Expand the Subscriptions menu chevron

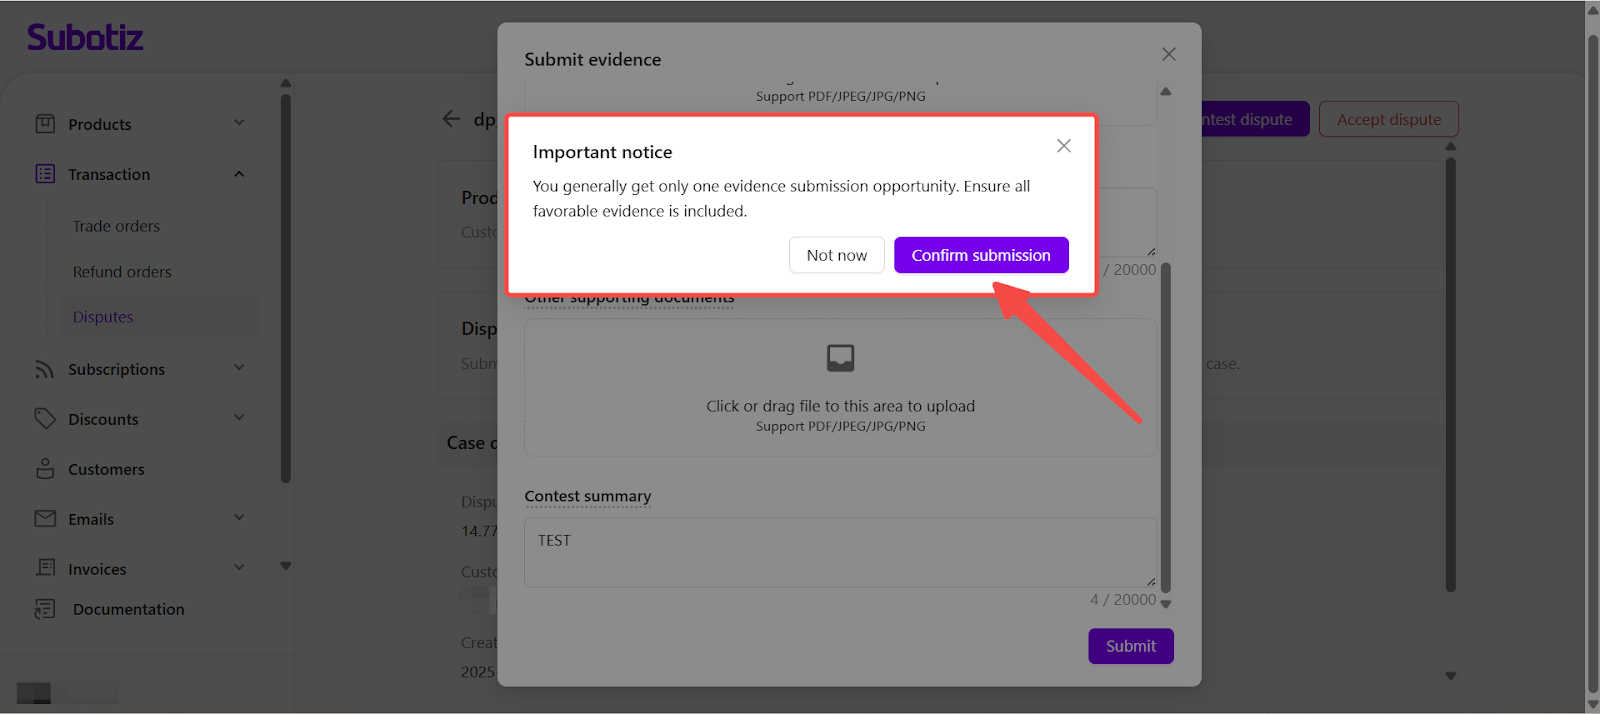(239, 368)
